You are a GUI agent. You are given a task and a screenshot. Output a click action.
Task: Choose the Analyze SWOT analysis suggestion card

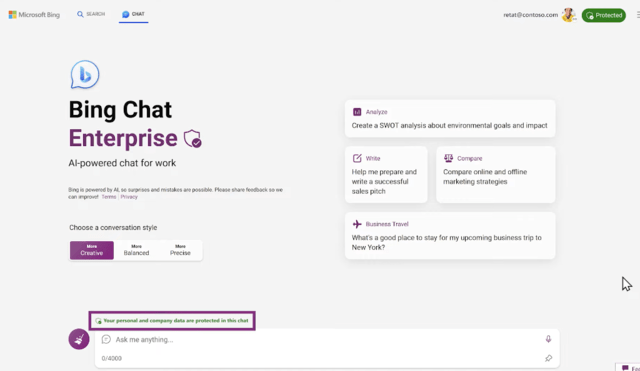click(450, 119)
